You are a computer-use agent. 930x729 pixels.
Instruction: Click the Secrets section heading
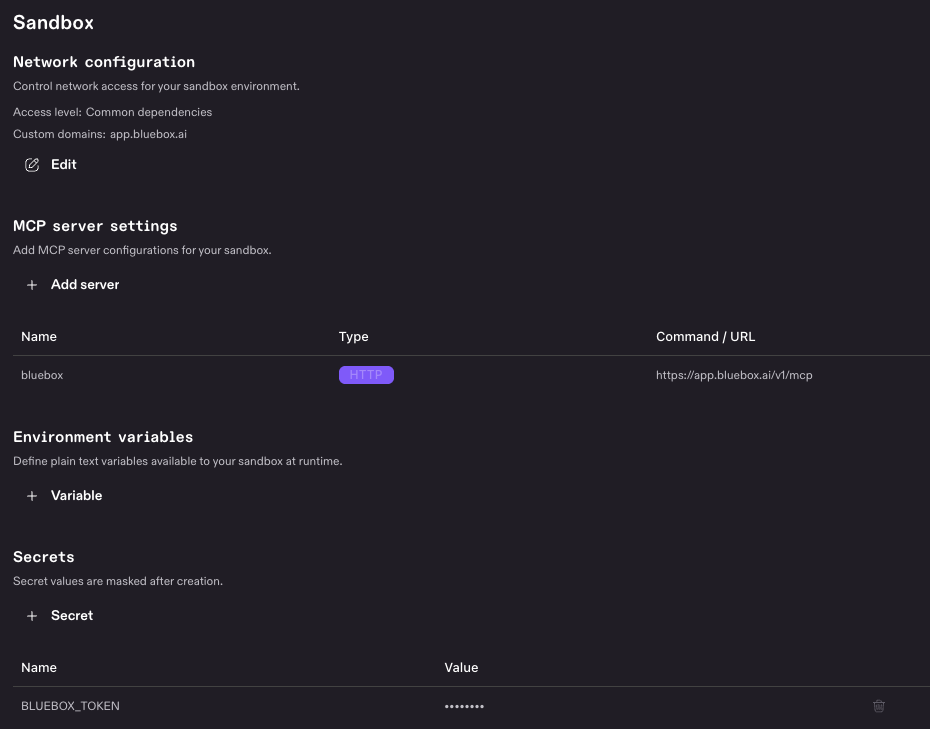tap(44, 557)
